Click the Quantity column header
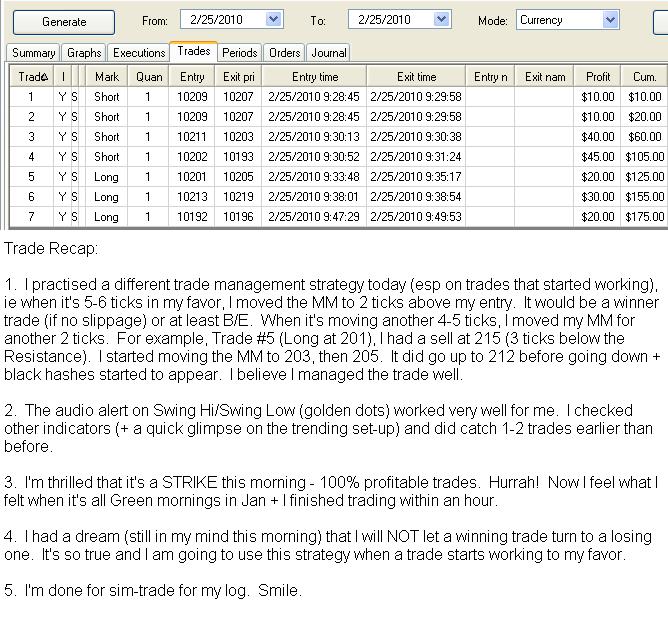 point(148,77)
